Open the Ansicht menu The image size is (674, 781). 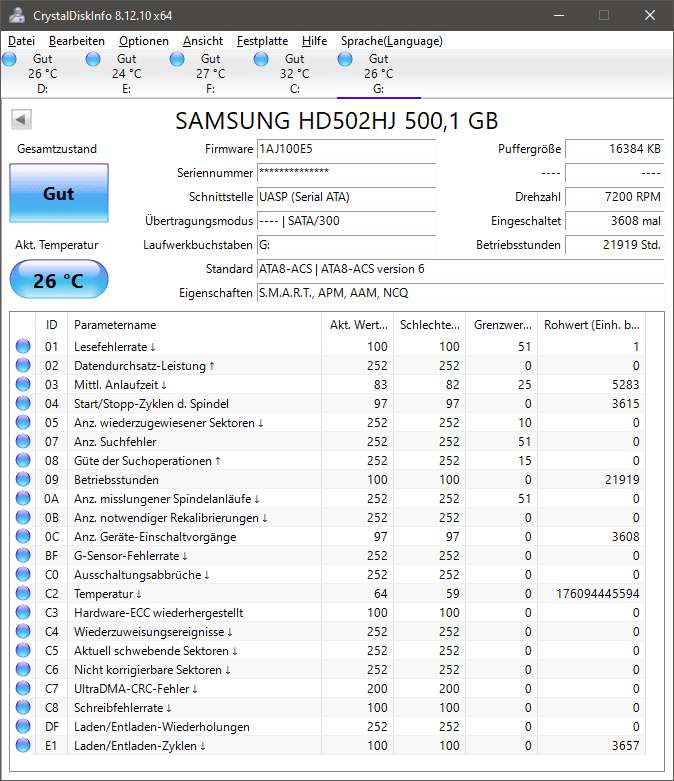click(x=203, y=41)
